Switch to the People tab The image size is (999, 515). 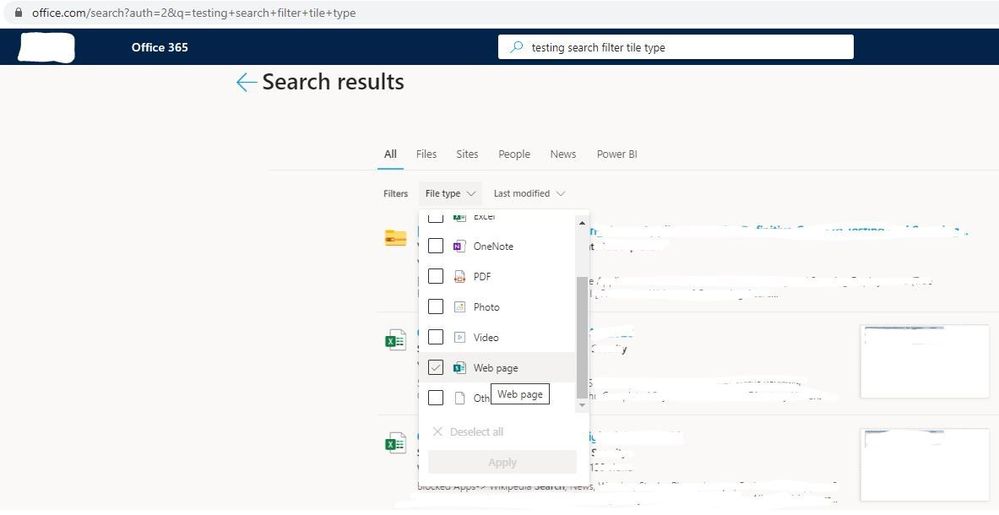tap(514, 154)
